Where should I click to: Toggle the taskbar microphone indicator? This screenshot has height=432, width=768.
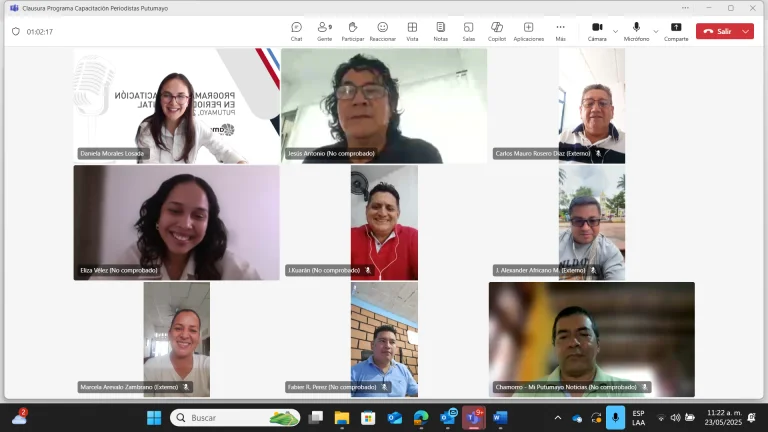[x=615, y=418]
